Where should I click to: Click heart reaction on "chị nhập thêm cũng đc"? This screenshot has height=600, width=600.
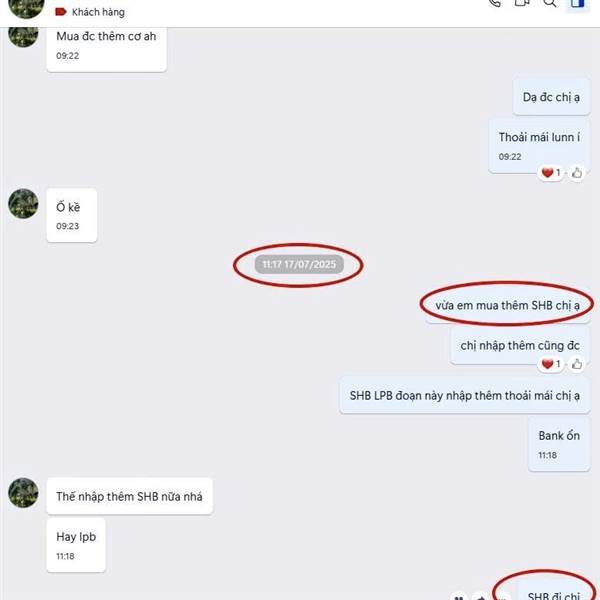click(x=551, y=364)
